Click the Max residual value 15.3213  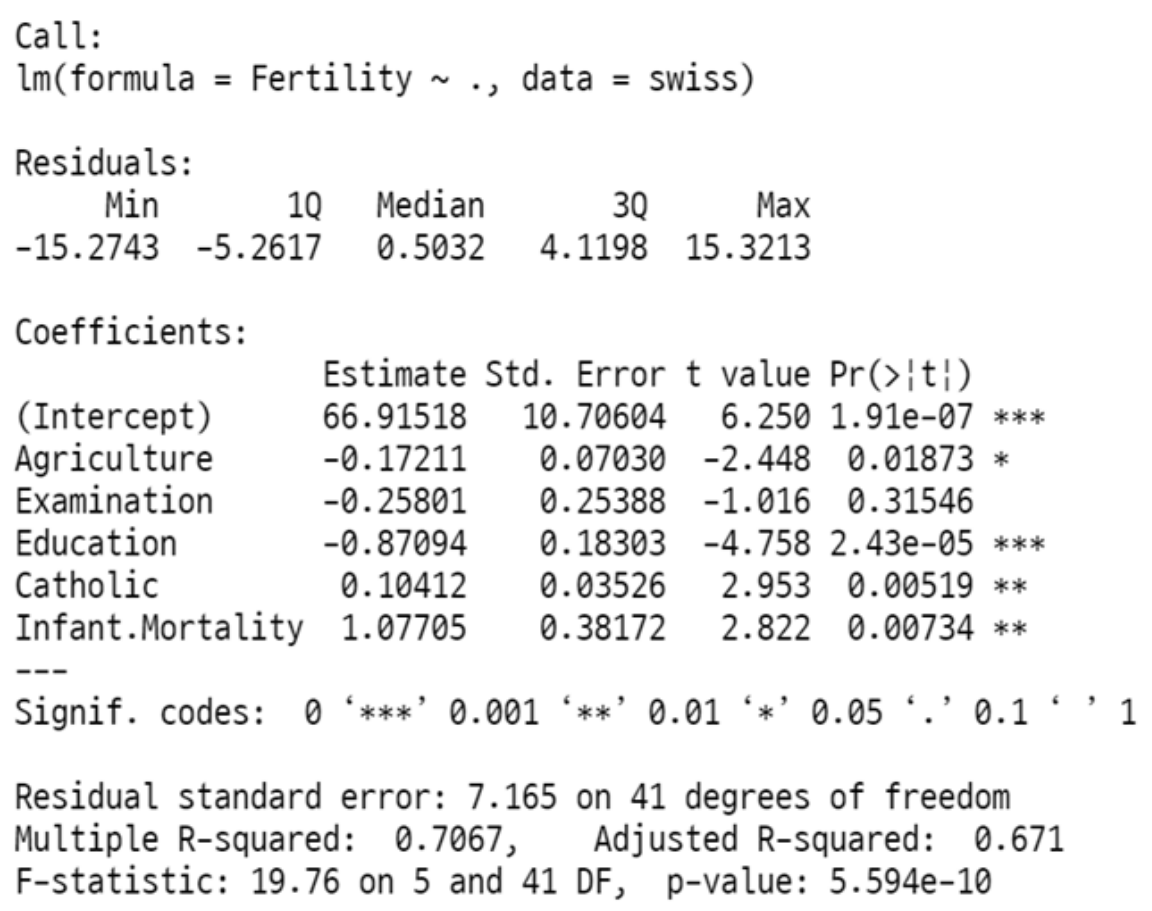pos(748,248)
